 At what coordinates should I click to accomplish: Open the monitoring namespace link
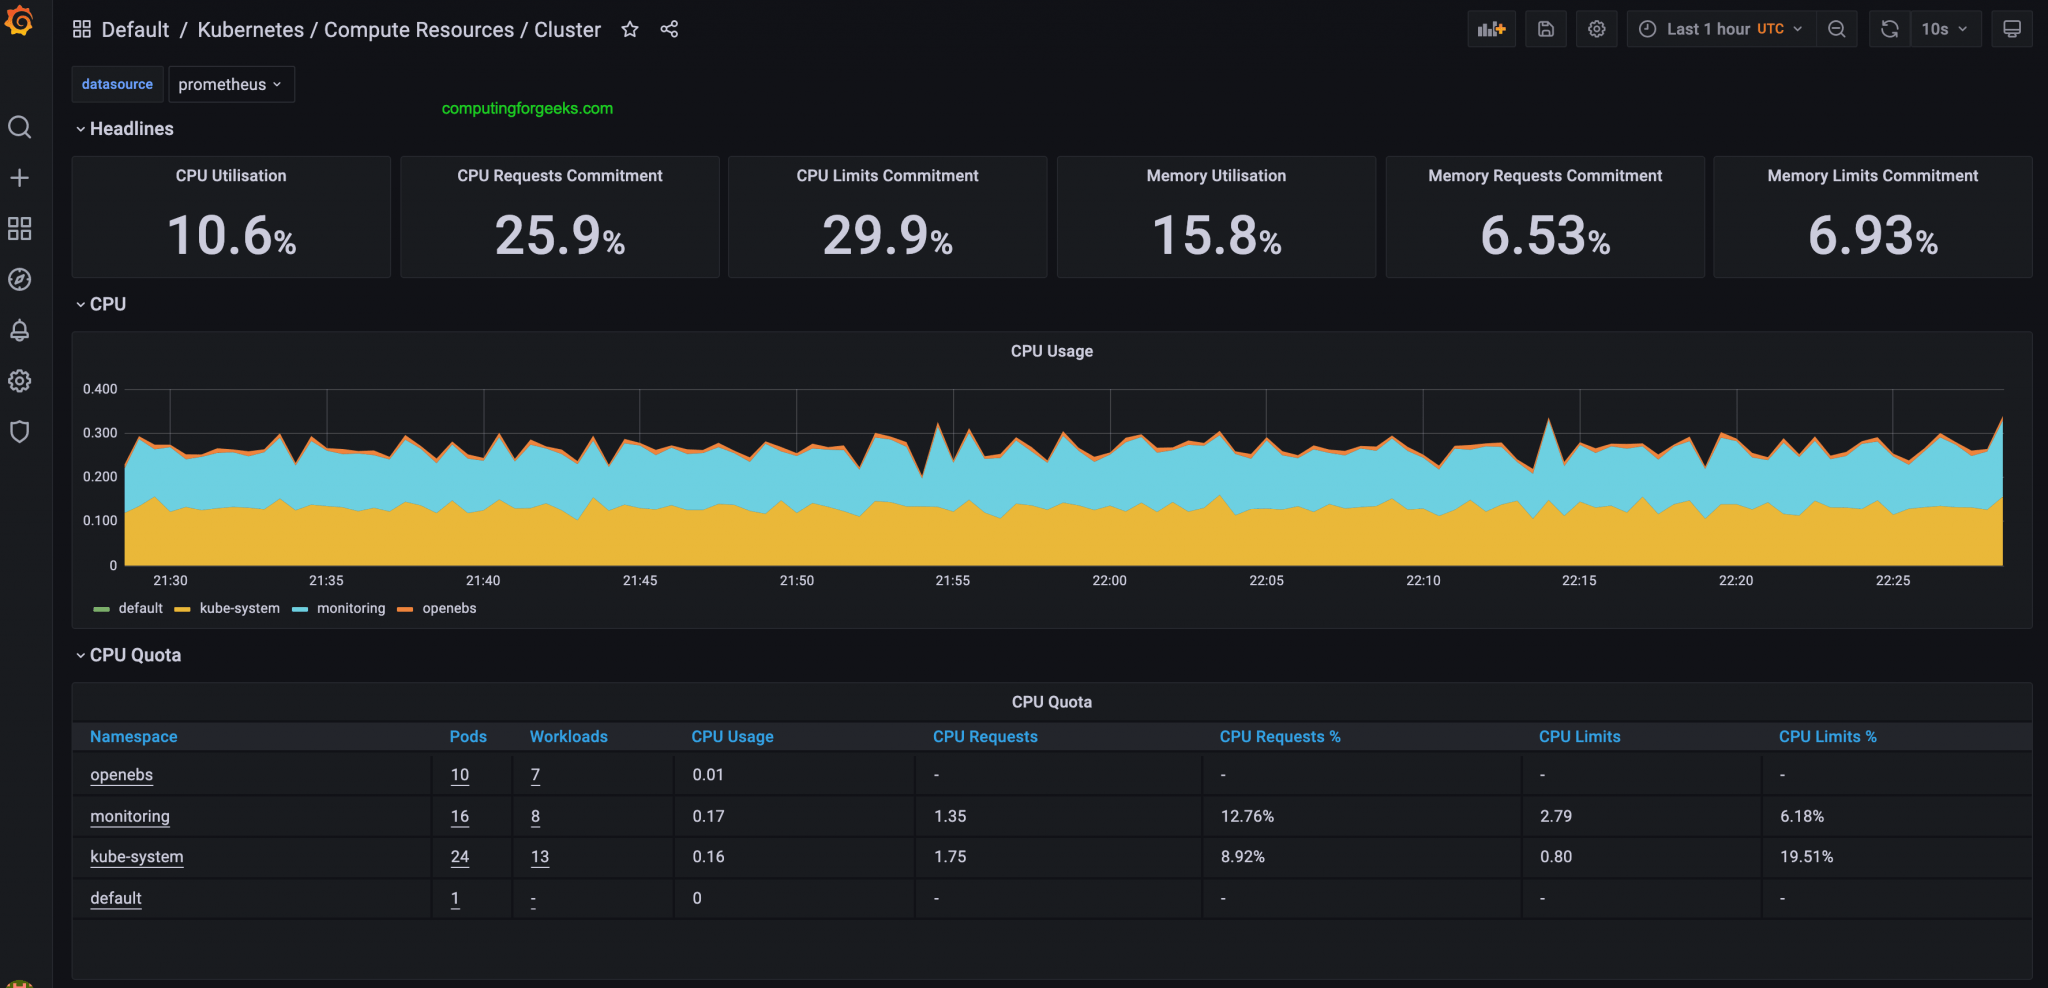[x=130, y=816]
